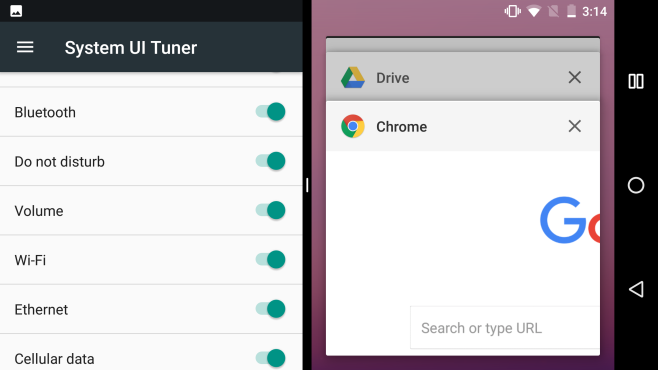Grab the split-screen divider handle

point(307,185)
